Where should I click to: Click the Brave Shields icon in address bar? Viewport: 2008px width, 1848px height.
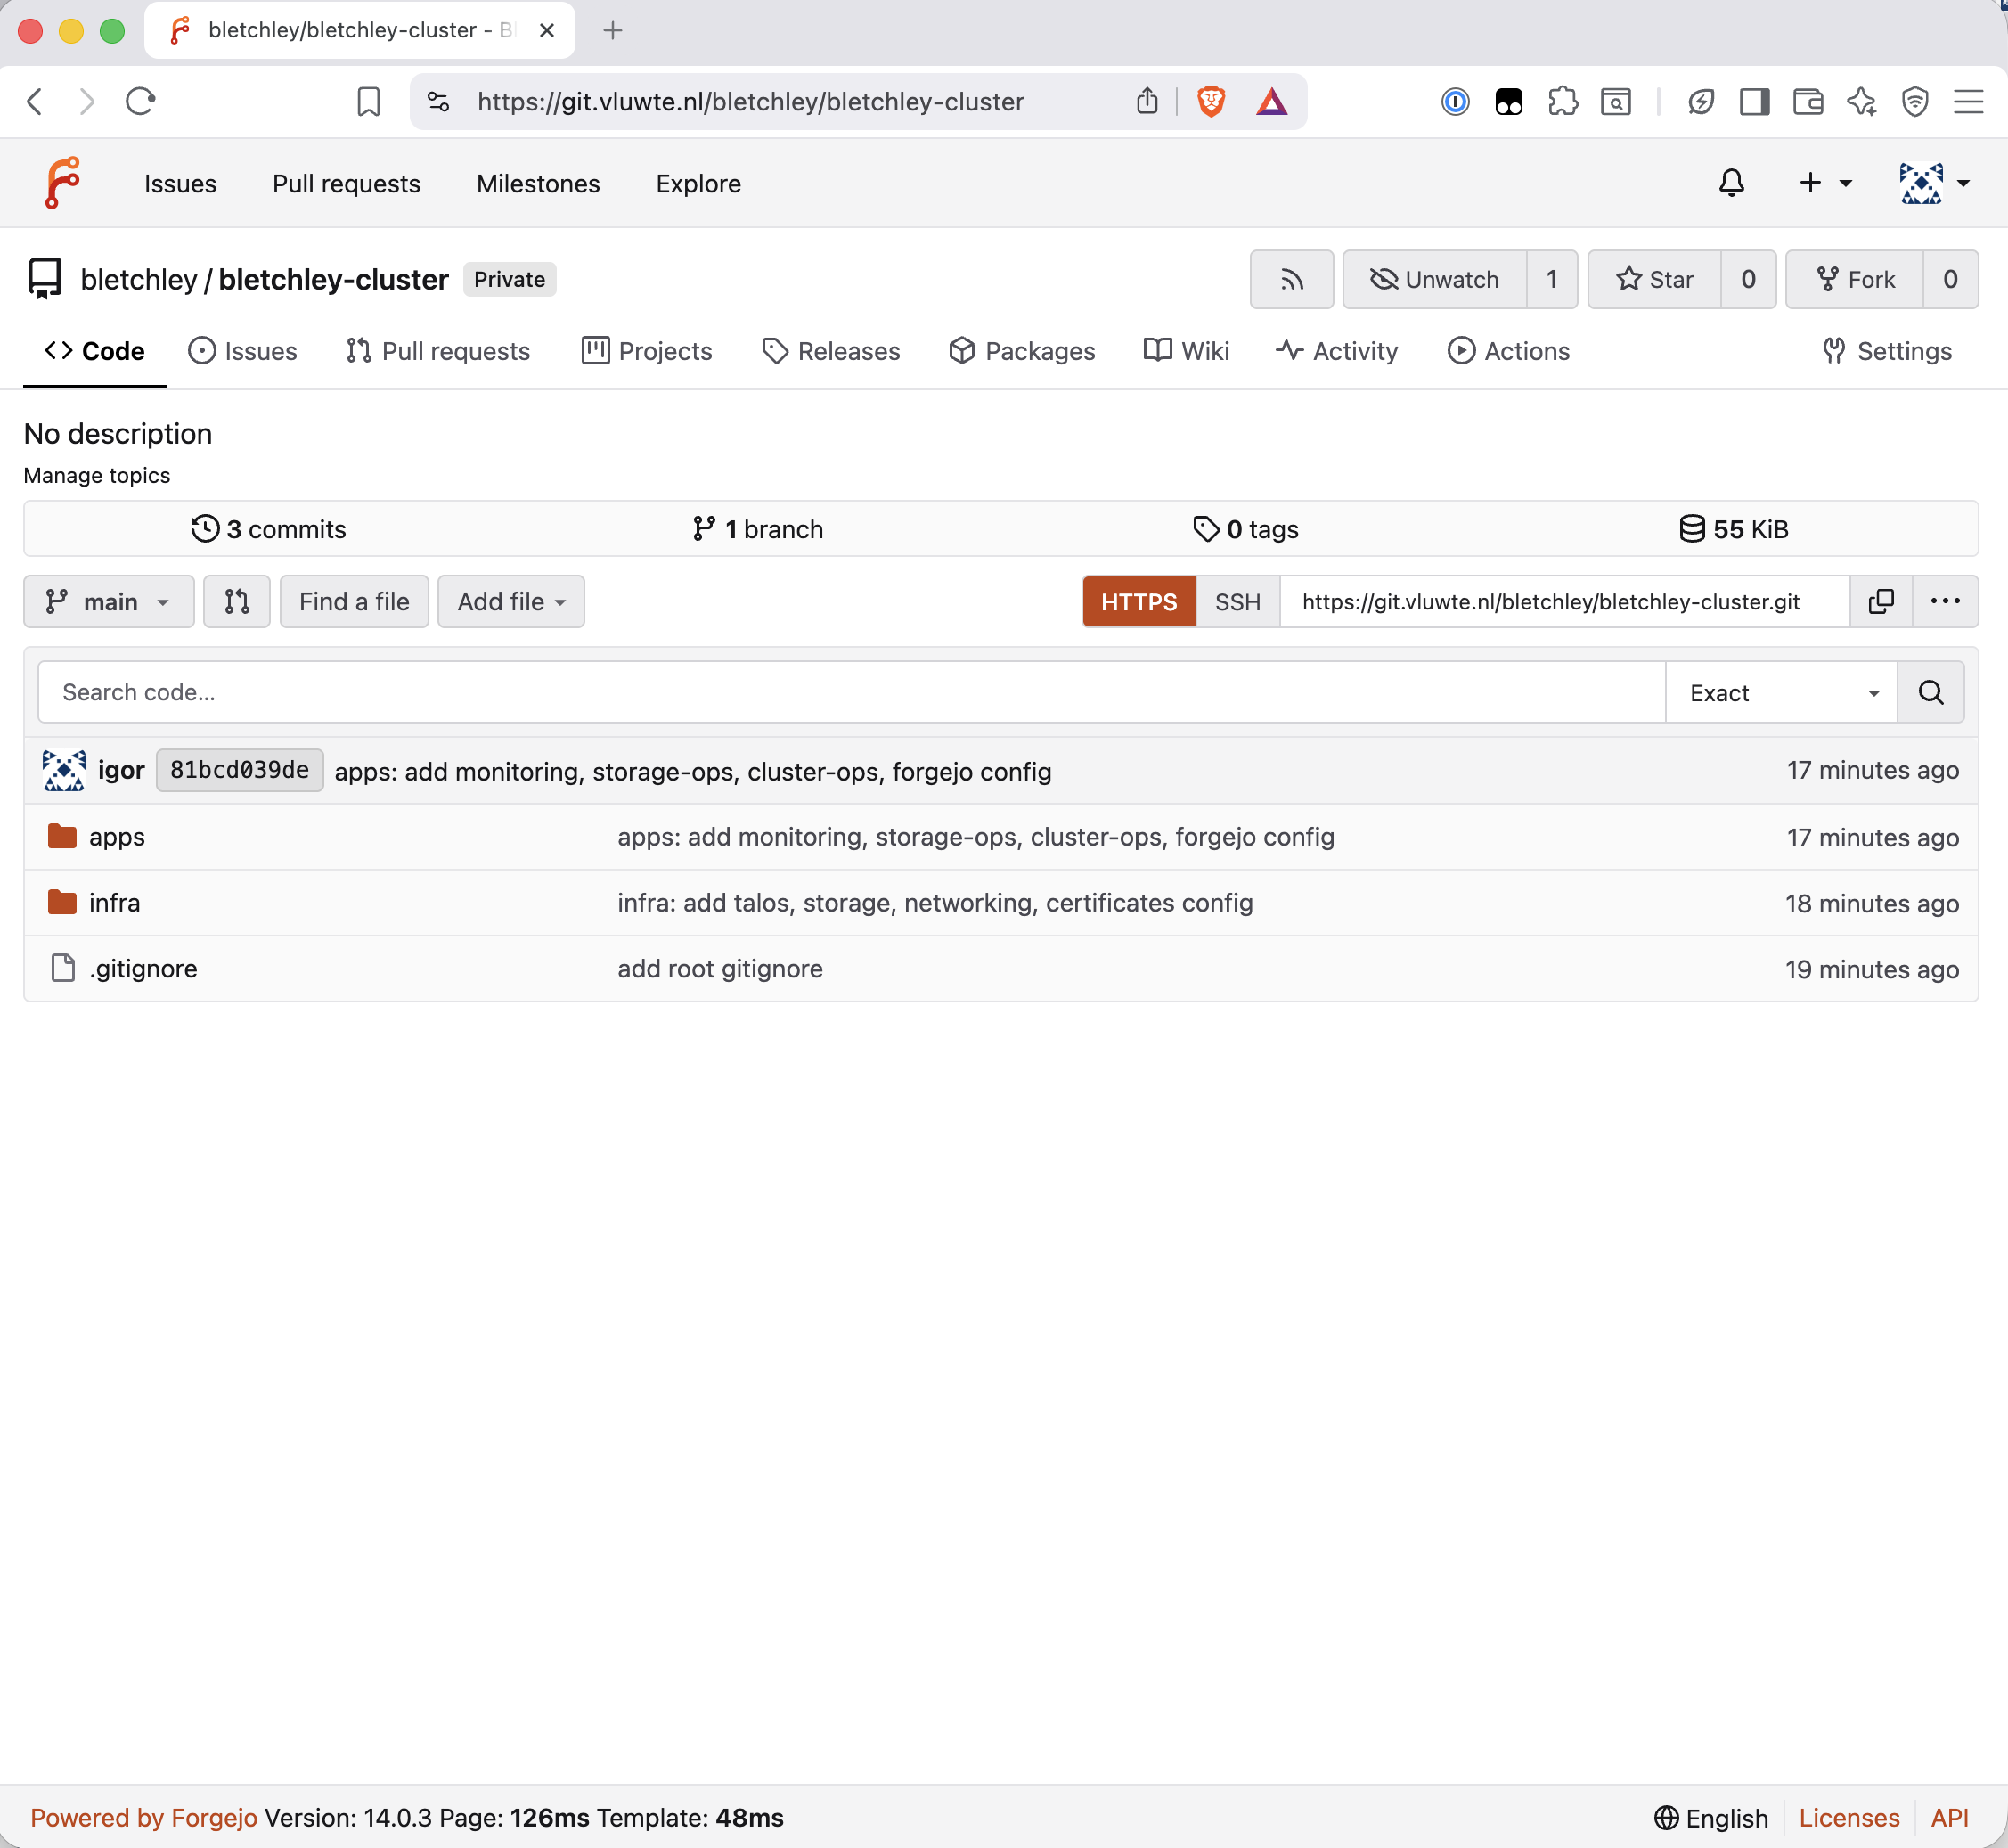(x=1210, y=101)
